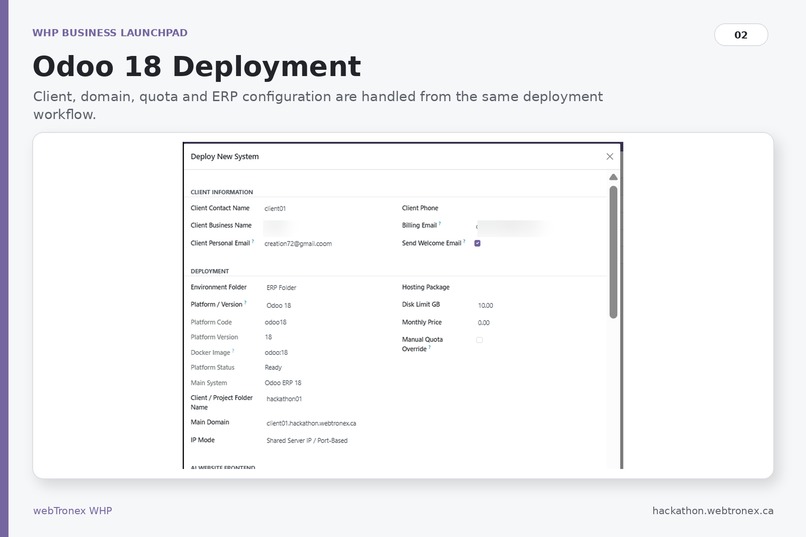Uncheck the Send Welcome Email checkbox
806x537 pixels.
click(478, 243)
